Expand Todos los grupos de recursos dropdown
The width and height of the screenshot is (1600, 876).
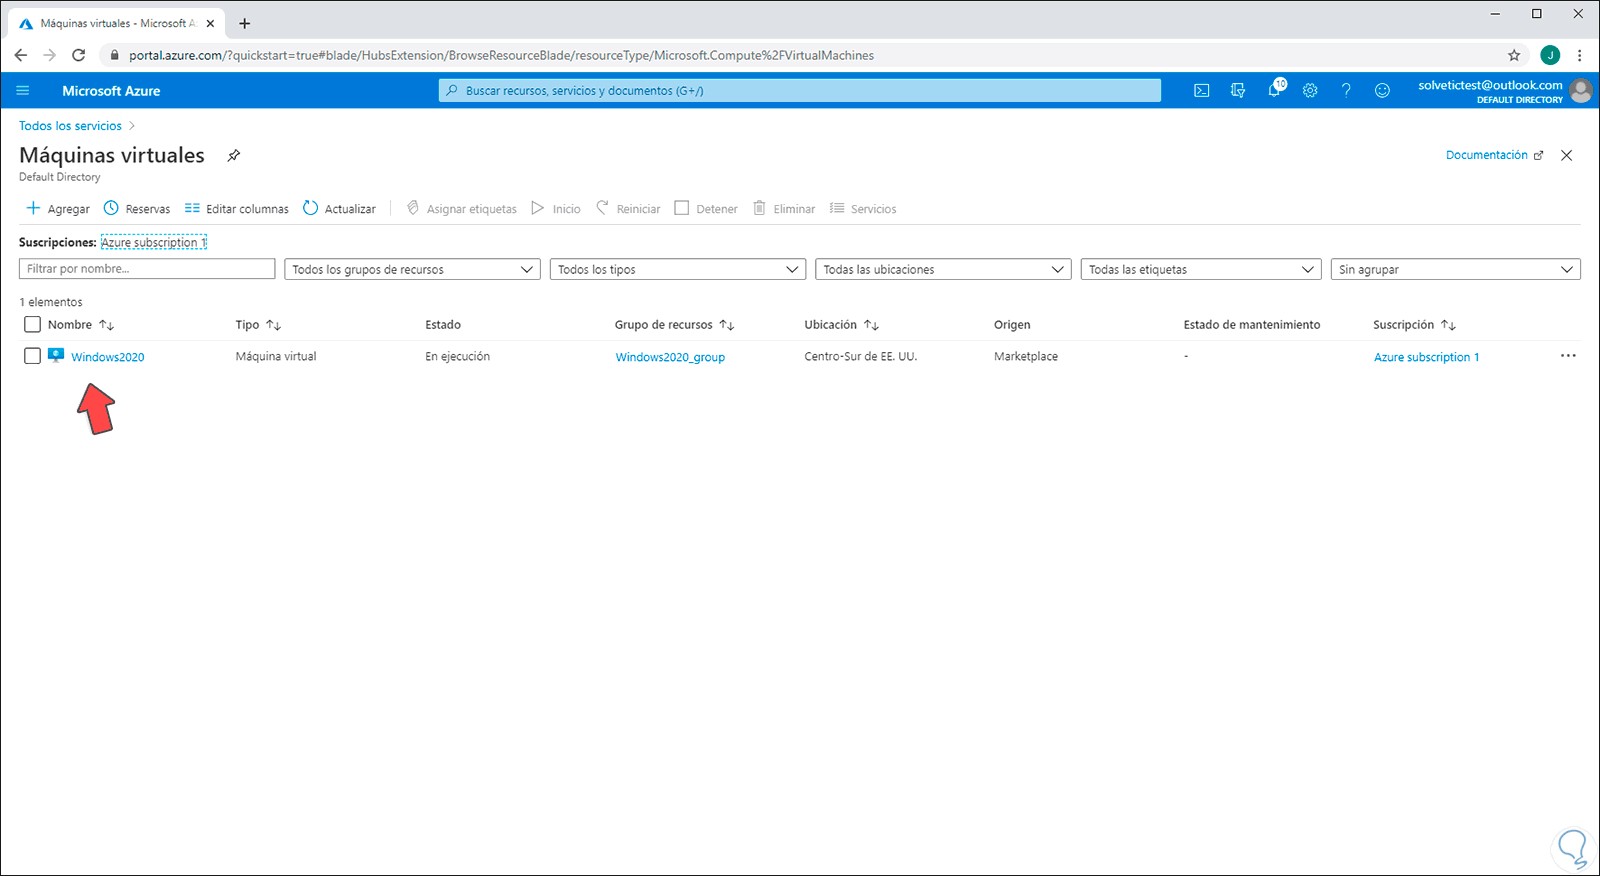412,269
